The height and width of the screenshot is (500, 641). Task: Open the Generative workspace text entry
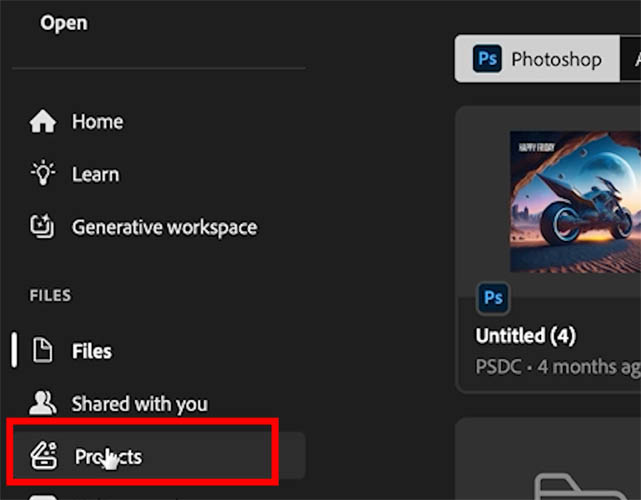pos(164,228)
